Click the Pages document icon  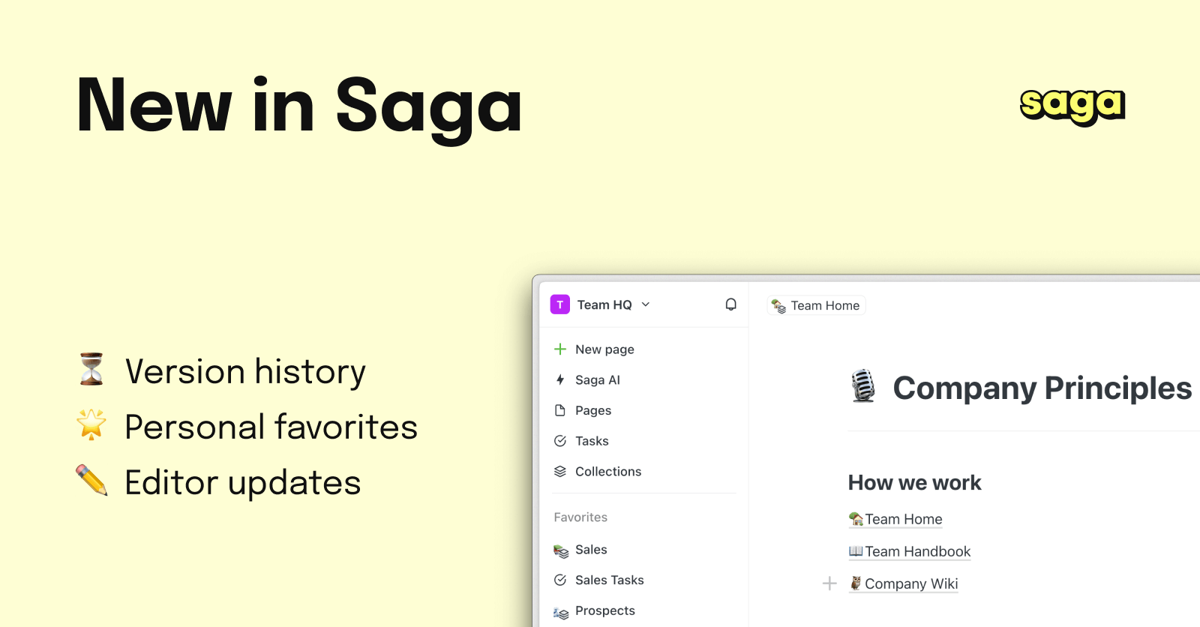pos(560,410)
